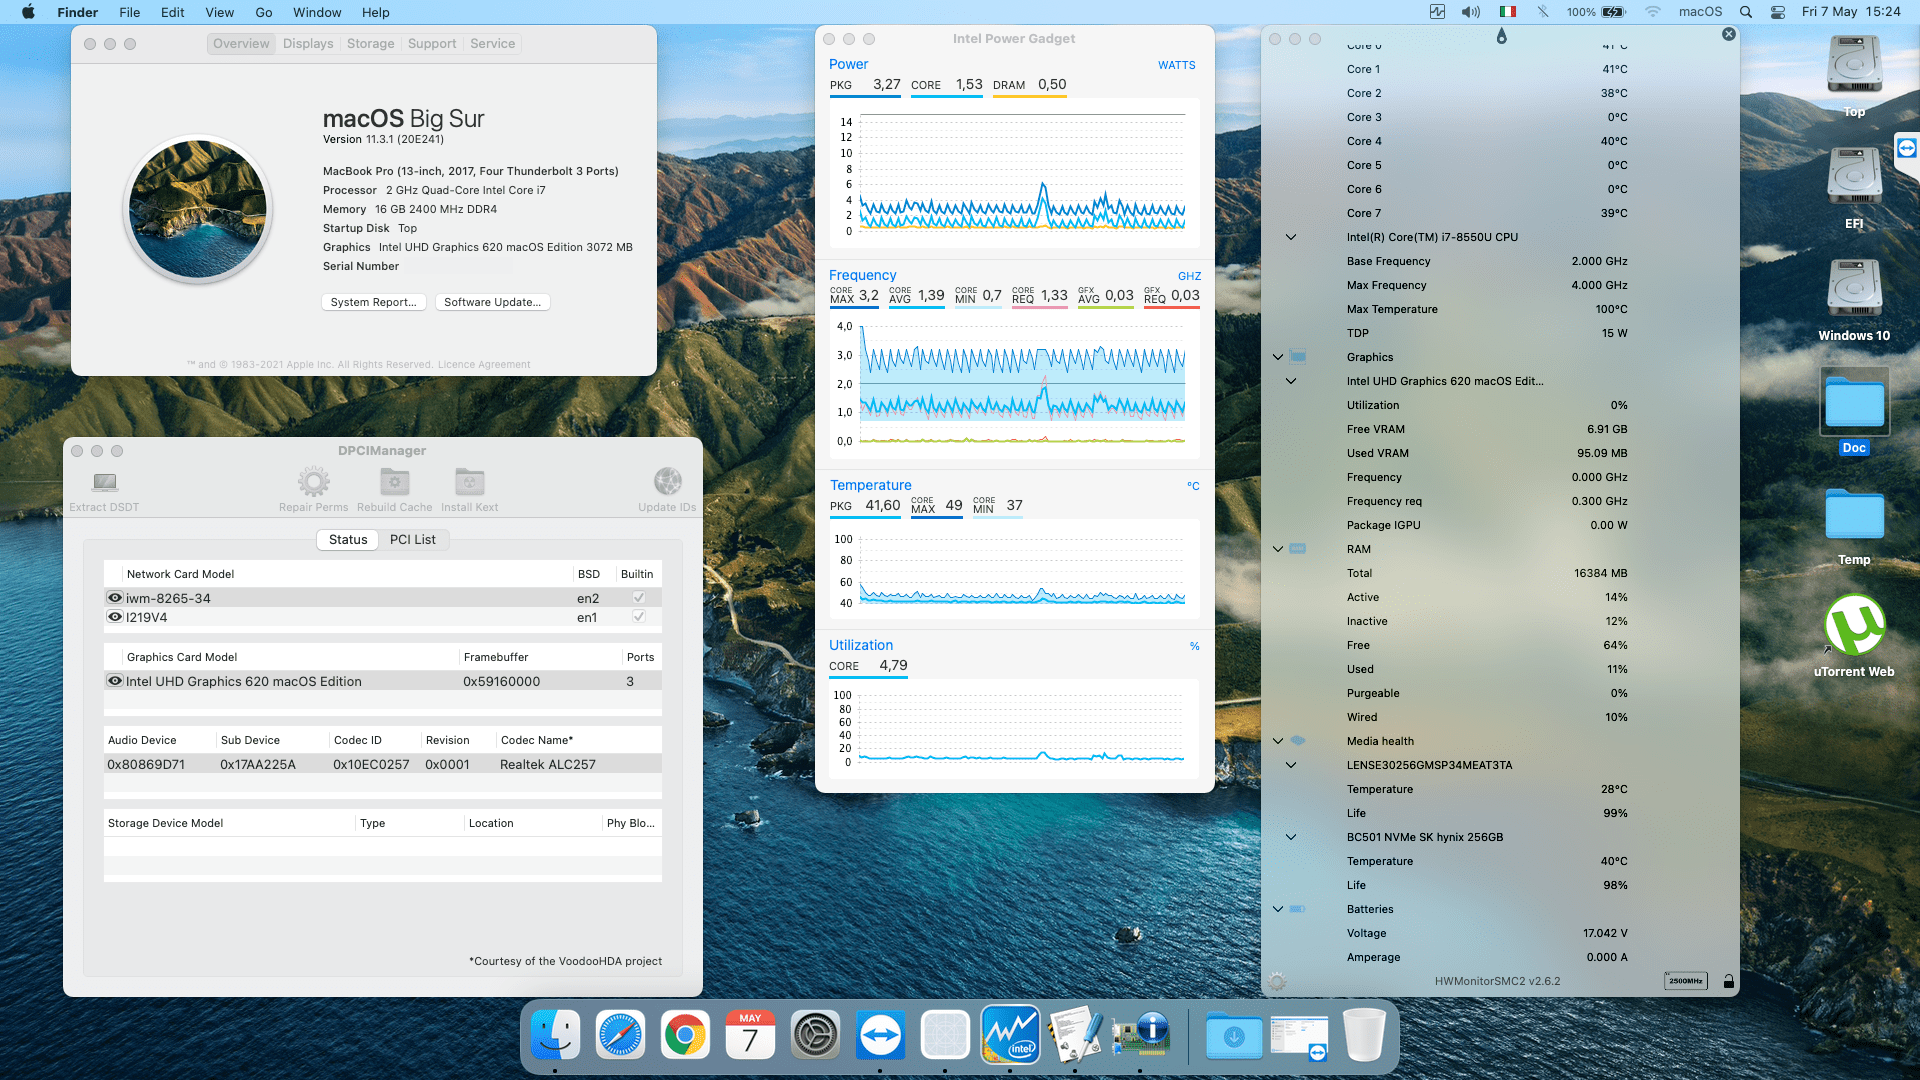Click the activity monitor menu bar icon
1920x1080 pixels.
click(1437, 12)
